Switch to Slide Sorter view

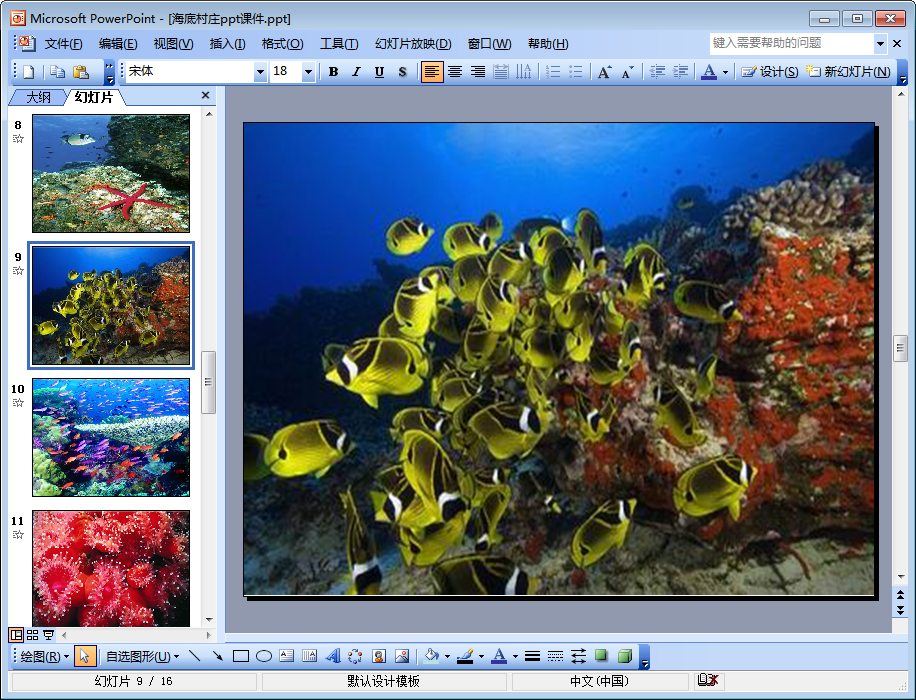click(x=32, y=635)
